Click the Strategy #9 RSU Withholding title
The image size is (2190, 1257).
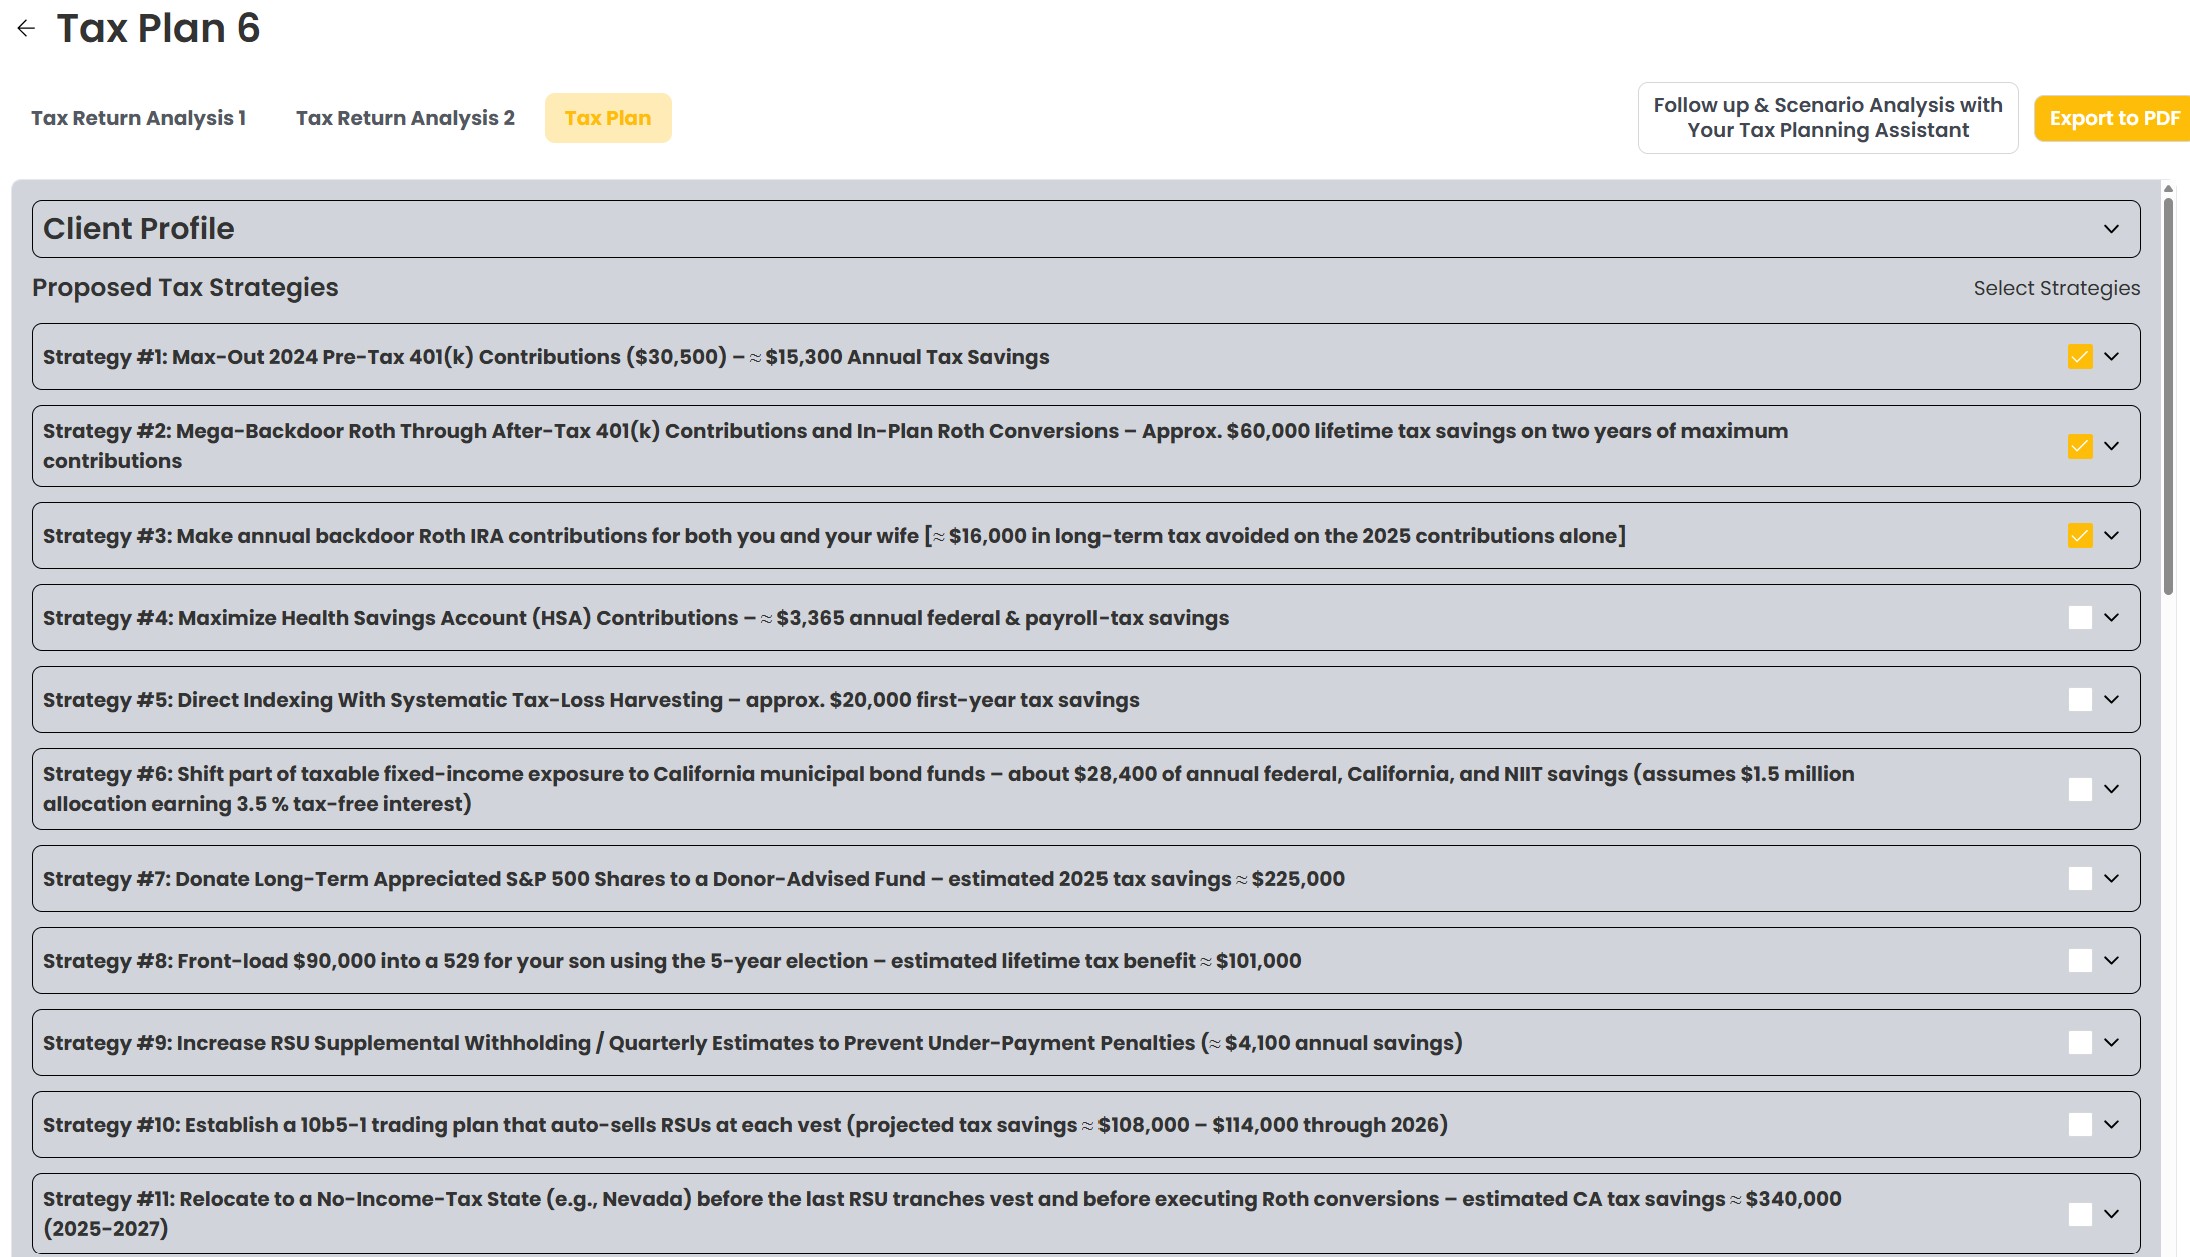click(752, 1043)
